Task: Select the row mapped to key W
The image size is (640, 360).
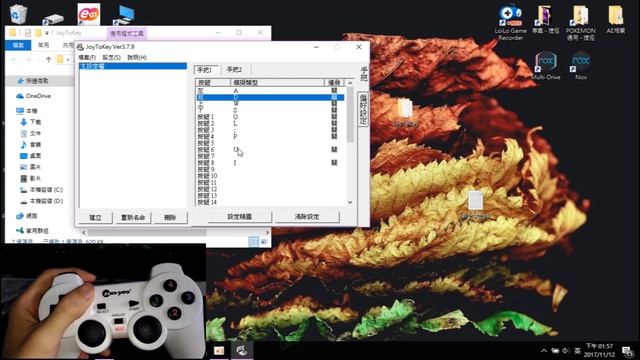Action: click(270, 104)
